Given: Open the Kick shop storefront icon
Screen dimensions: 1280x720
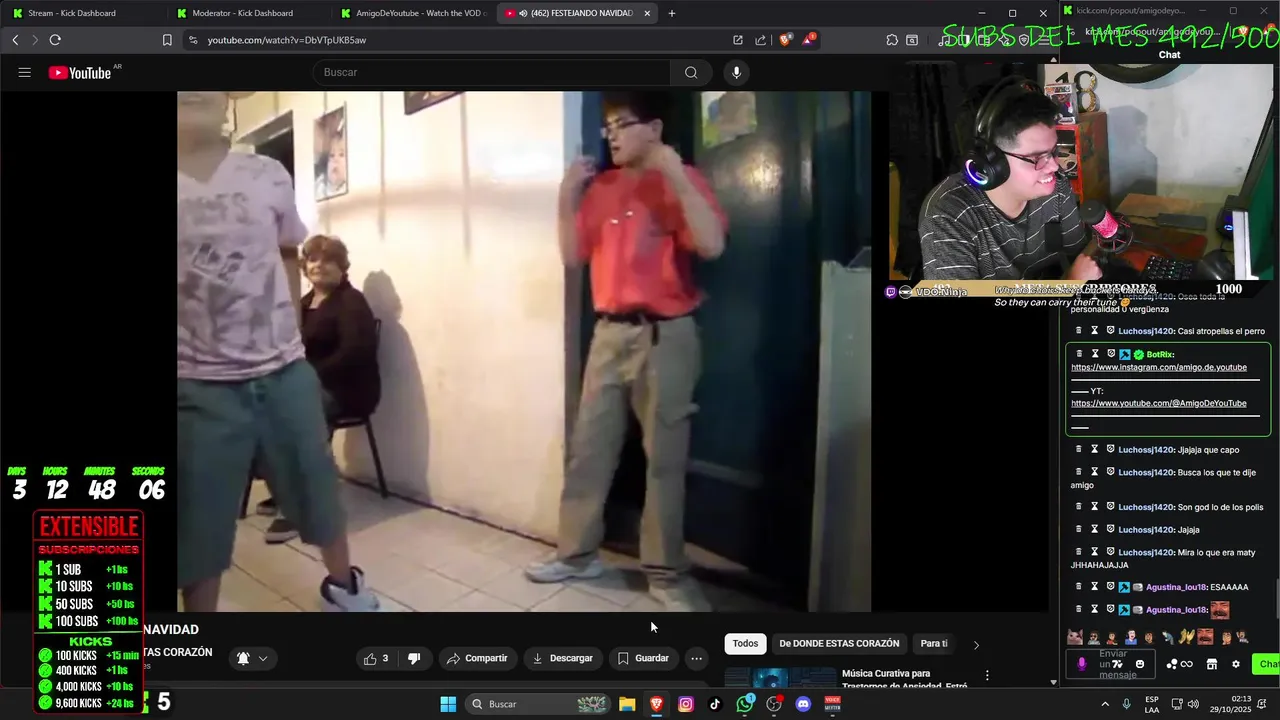Looking at the screenshot, I should pyautogui.click(x=1212, y=664).
